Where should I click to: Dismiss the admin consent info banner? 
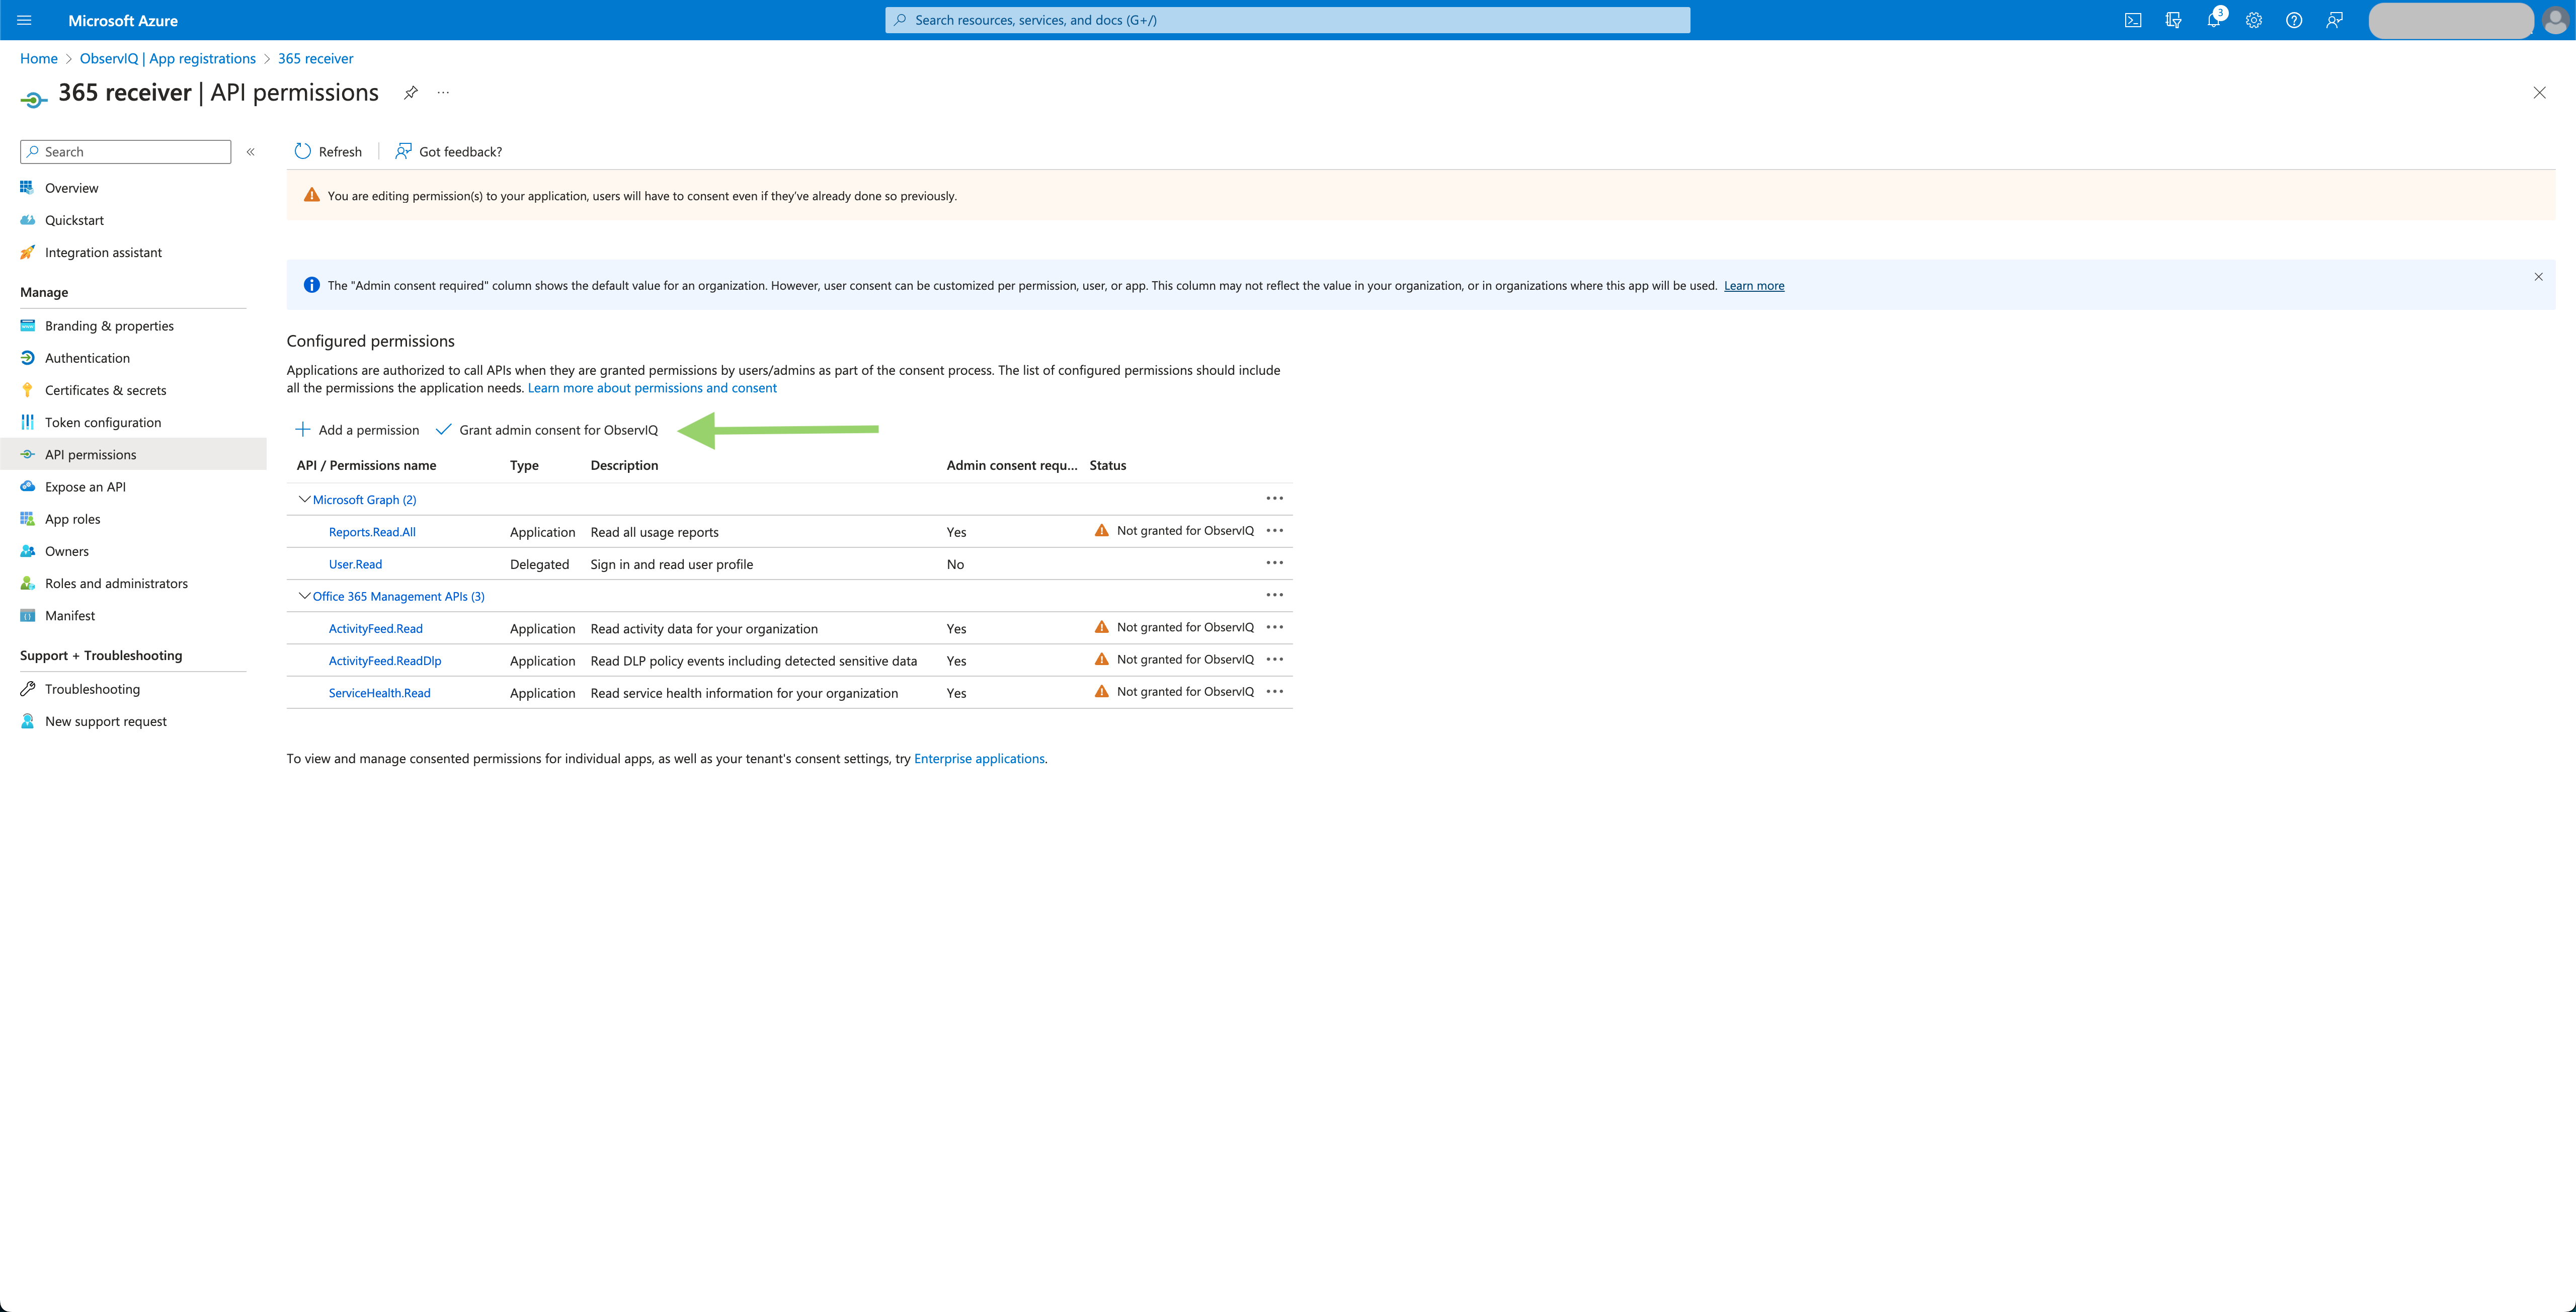[x=2538, y=277]
